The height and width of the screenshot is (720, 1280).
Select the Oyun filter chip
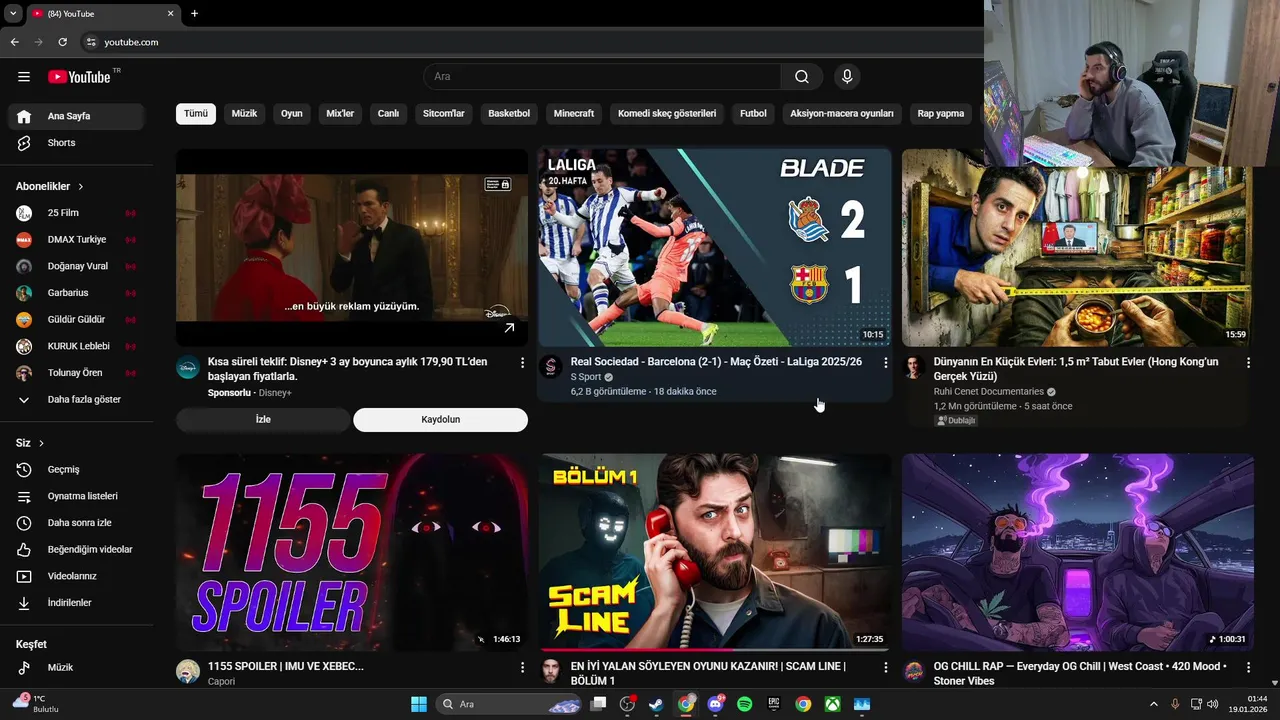click(x=291, y=114)
